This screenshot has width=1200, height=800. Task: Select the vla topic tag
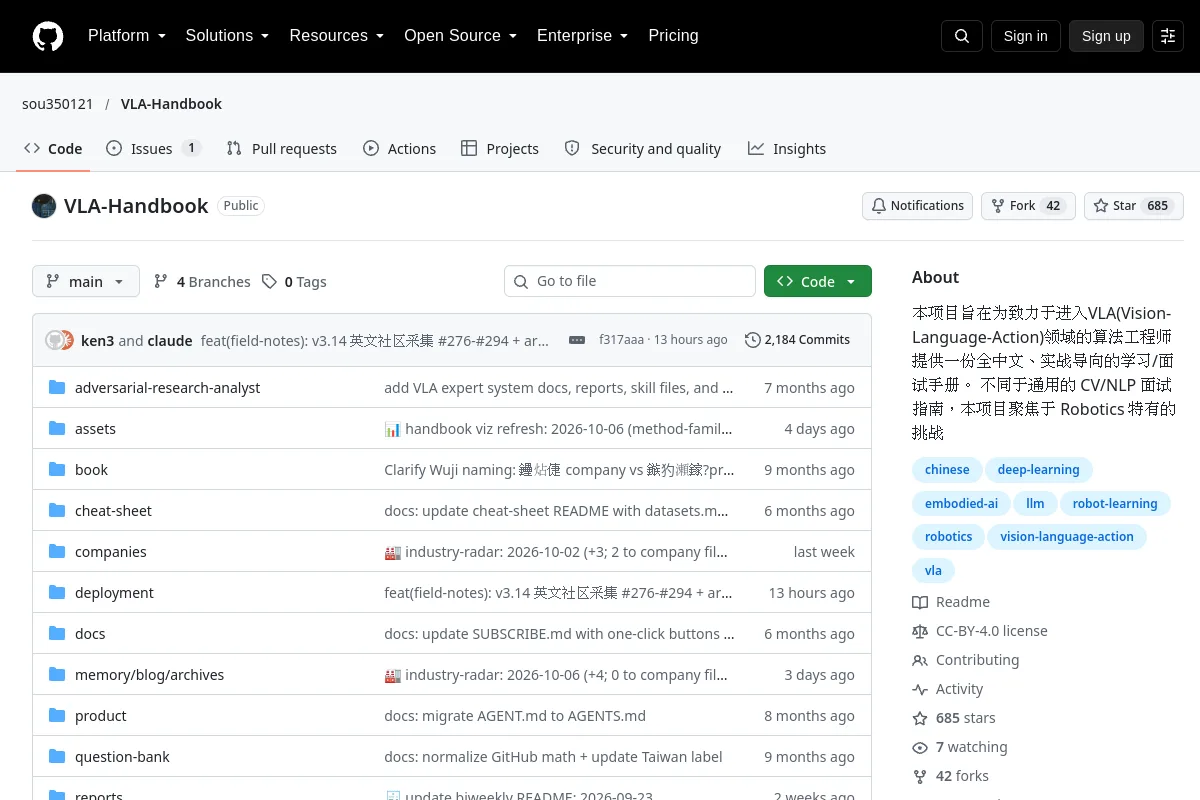[x=933, y=571]
